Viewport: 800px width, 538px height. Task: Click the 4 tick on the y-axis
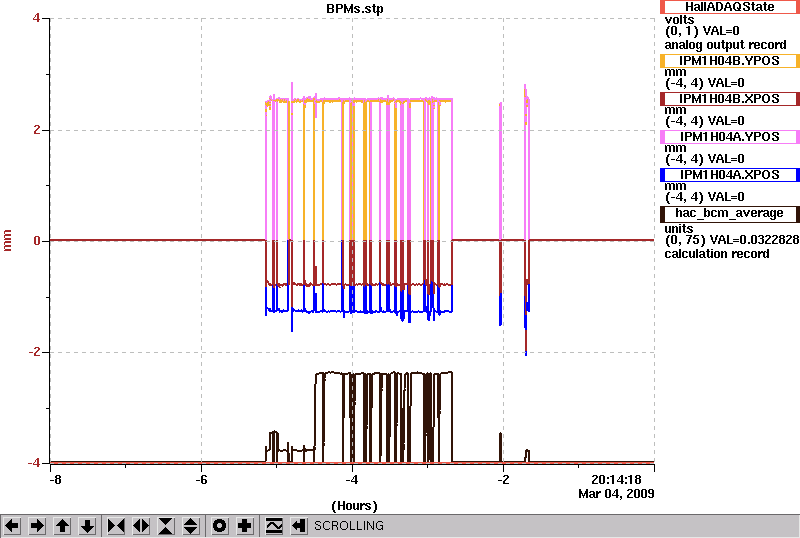tap(36, 18)
